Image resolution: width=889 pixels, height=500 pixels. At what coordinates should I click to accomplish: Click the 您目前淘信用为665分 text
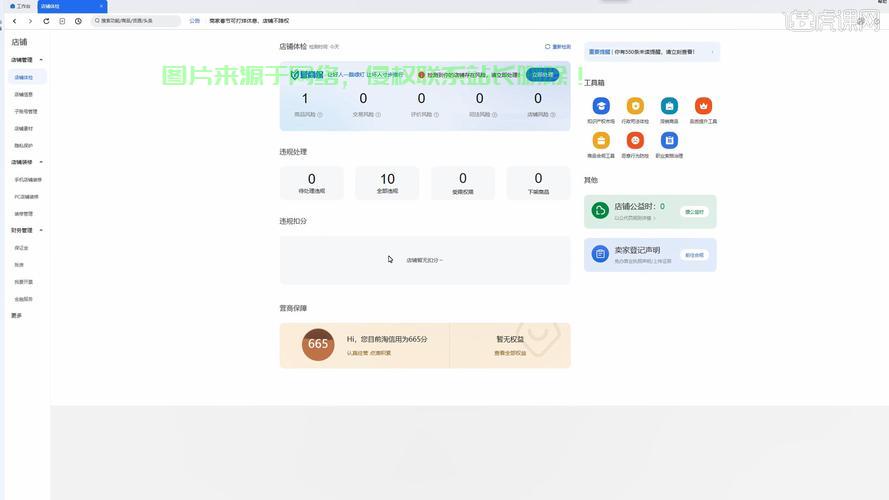click(387, 339)
